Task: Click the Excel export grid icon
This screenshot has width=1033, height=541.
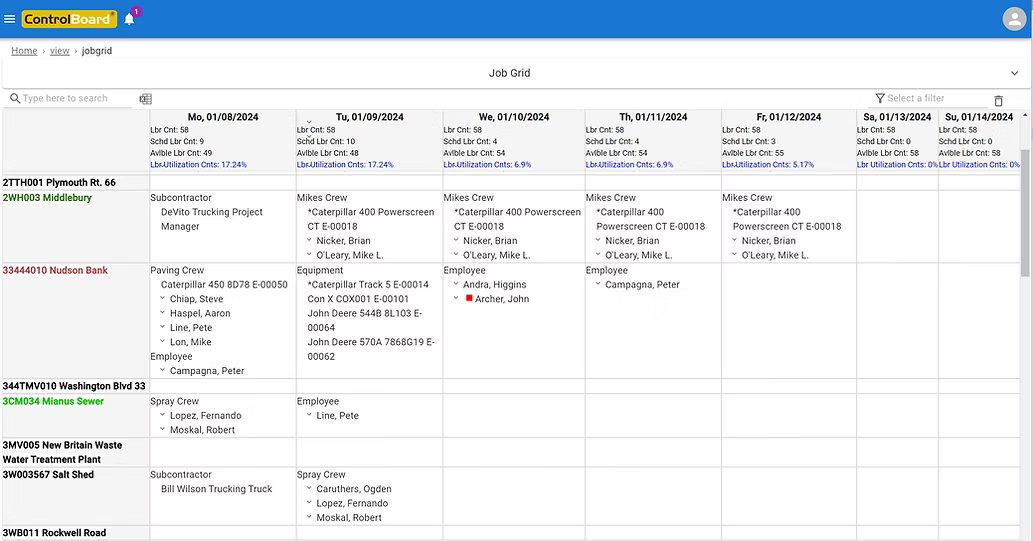Action: [x=146, y=99]
